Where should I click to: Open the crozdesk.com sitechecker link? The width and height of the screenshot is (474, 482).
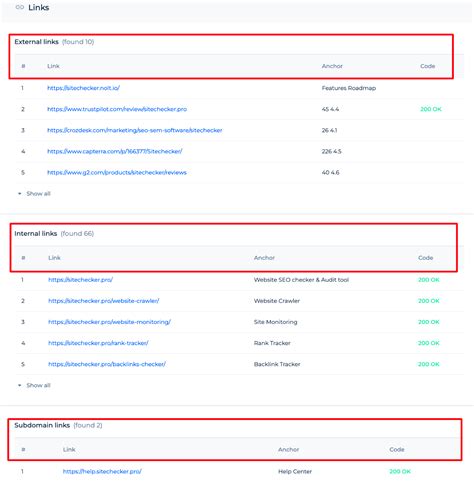click(x=135, y=130)
